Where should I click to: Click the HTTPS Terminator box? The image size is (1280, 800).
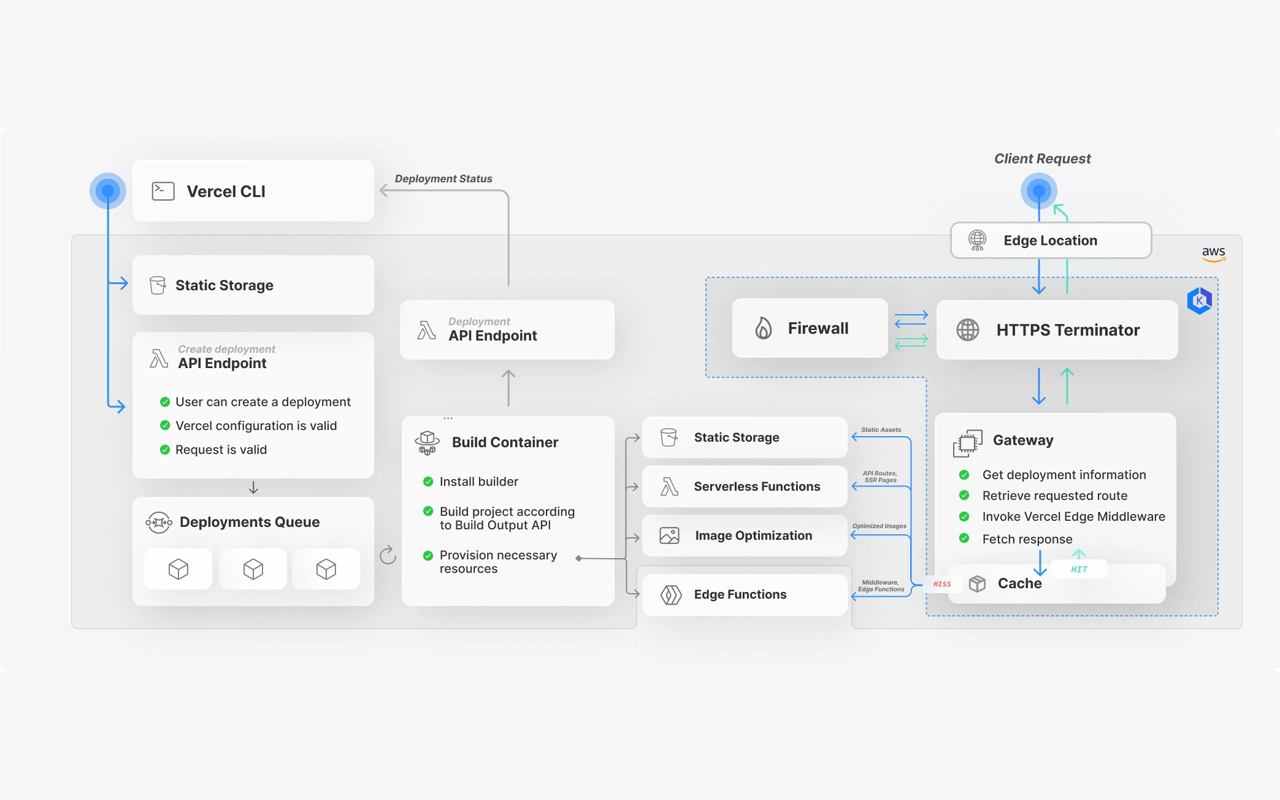[x=1057, y=330]
